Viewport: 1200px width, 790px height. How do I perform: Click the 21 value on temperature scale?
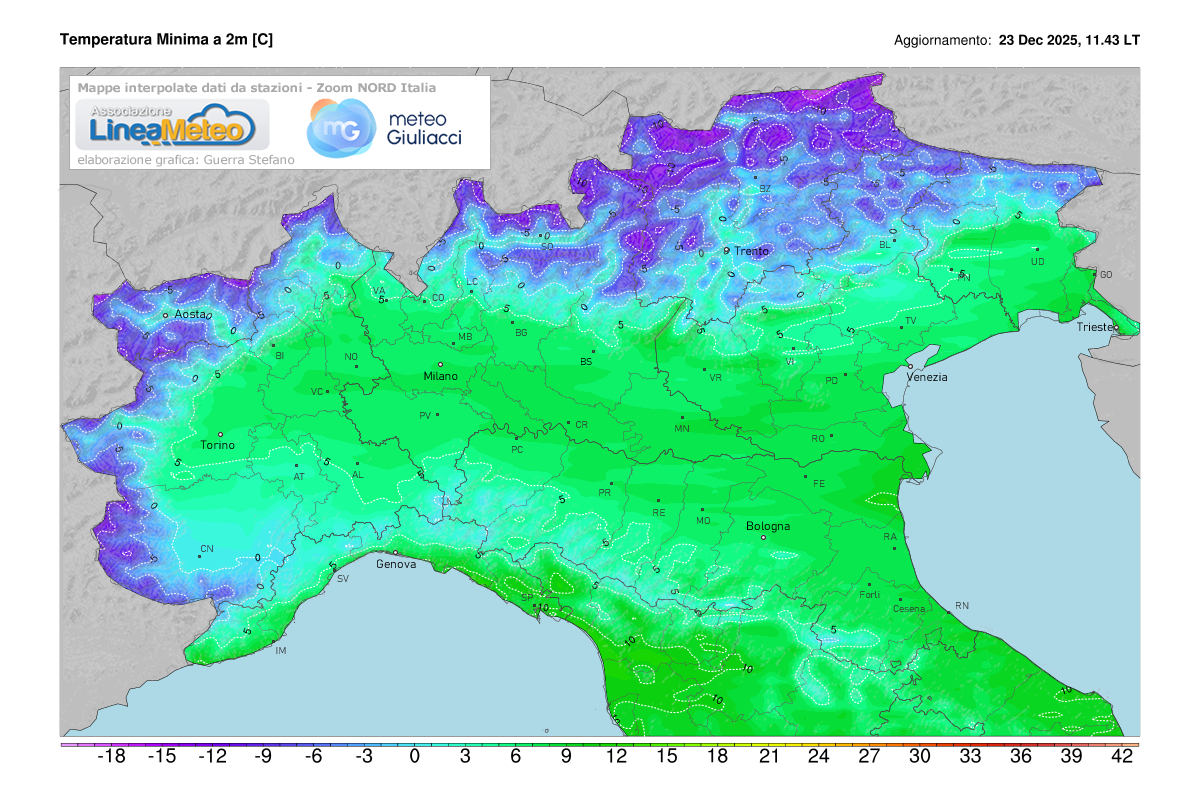pos(768,757)
